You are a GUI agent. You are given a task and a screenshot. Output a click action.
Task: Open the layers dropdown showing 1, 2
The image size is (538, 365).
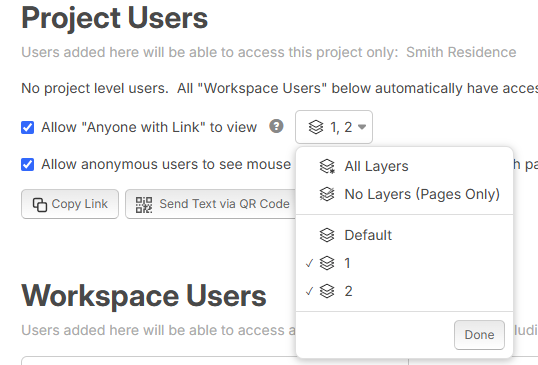point(334,127)
